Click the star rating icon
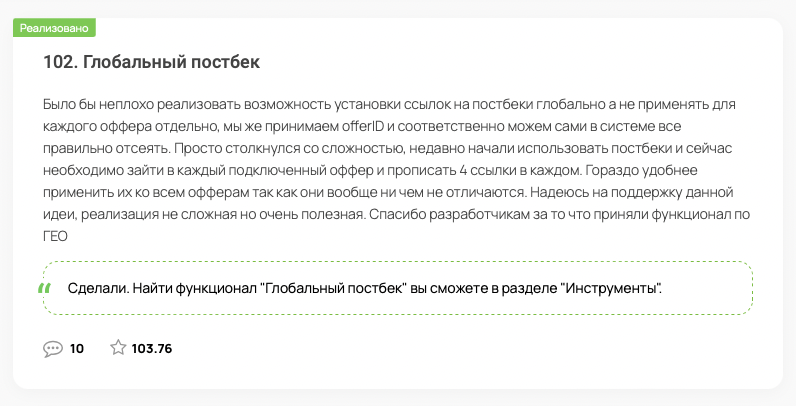This screenshot has width=796, height=406. coord(118,348)
